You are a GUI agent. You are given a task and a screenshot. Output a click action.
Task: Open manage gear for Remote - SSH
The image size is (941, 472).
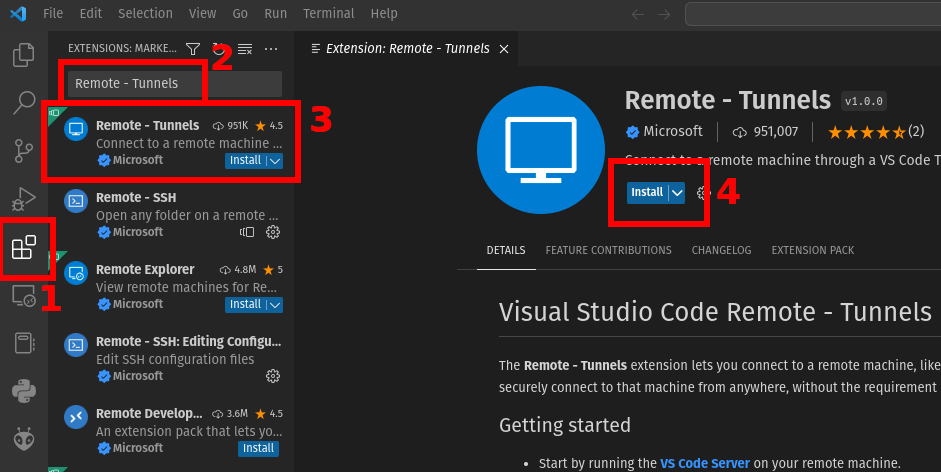pyautogui.click(x=272, y=232)
